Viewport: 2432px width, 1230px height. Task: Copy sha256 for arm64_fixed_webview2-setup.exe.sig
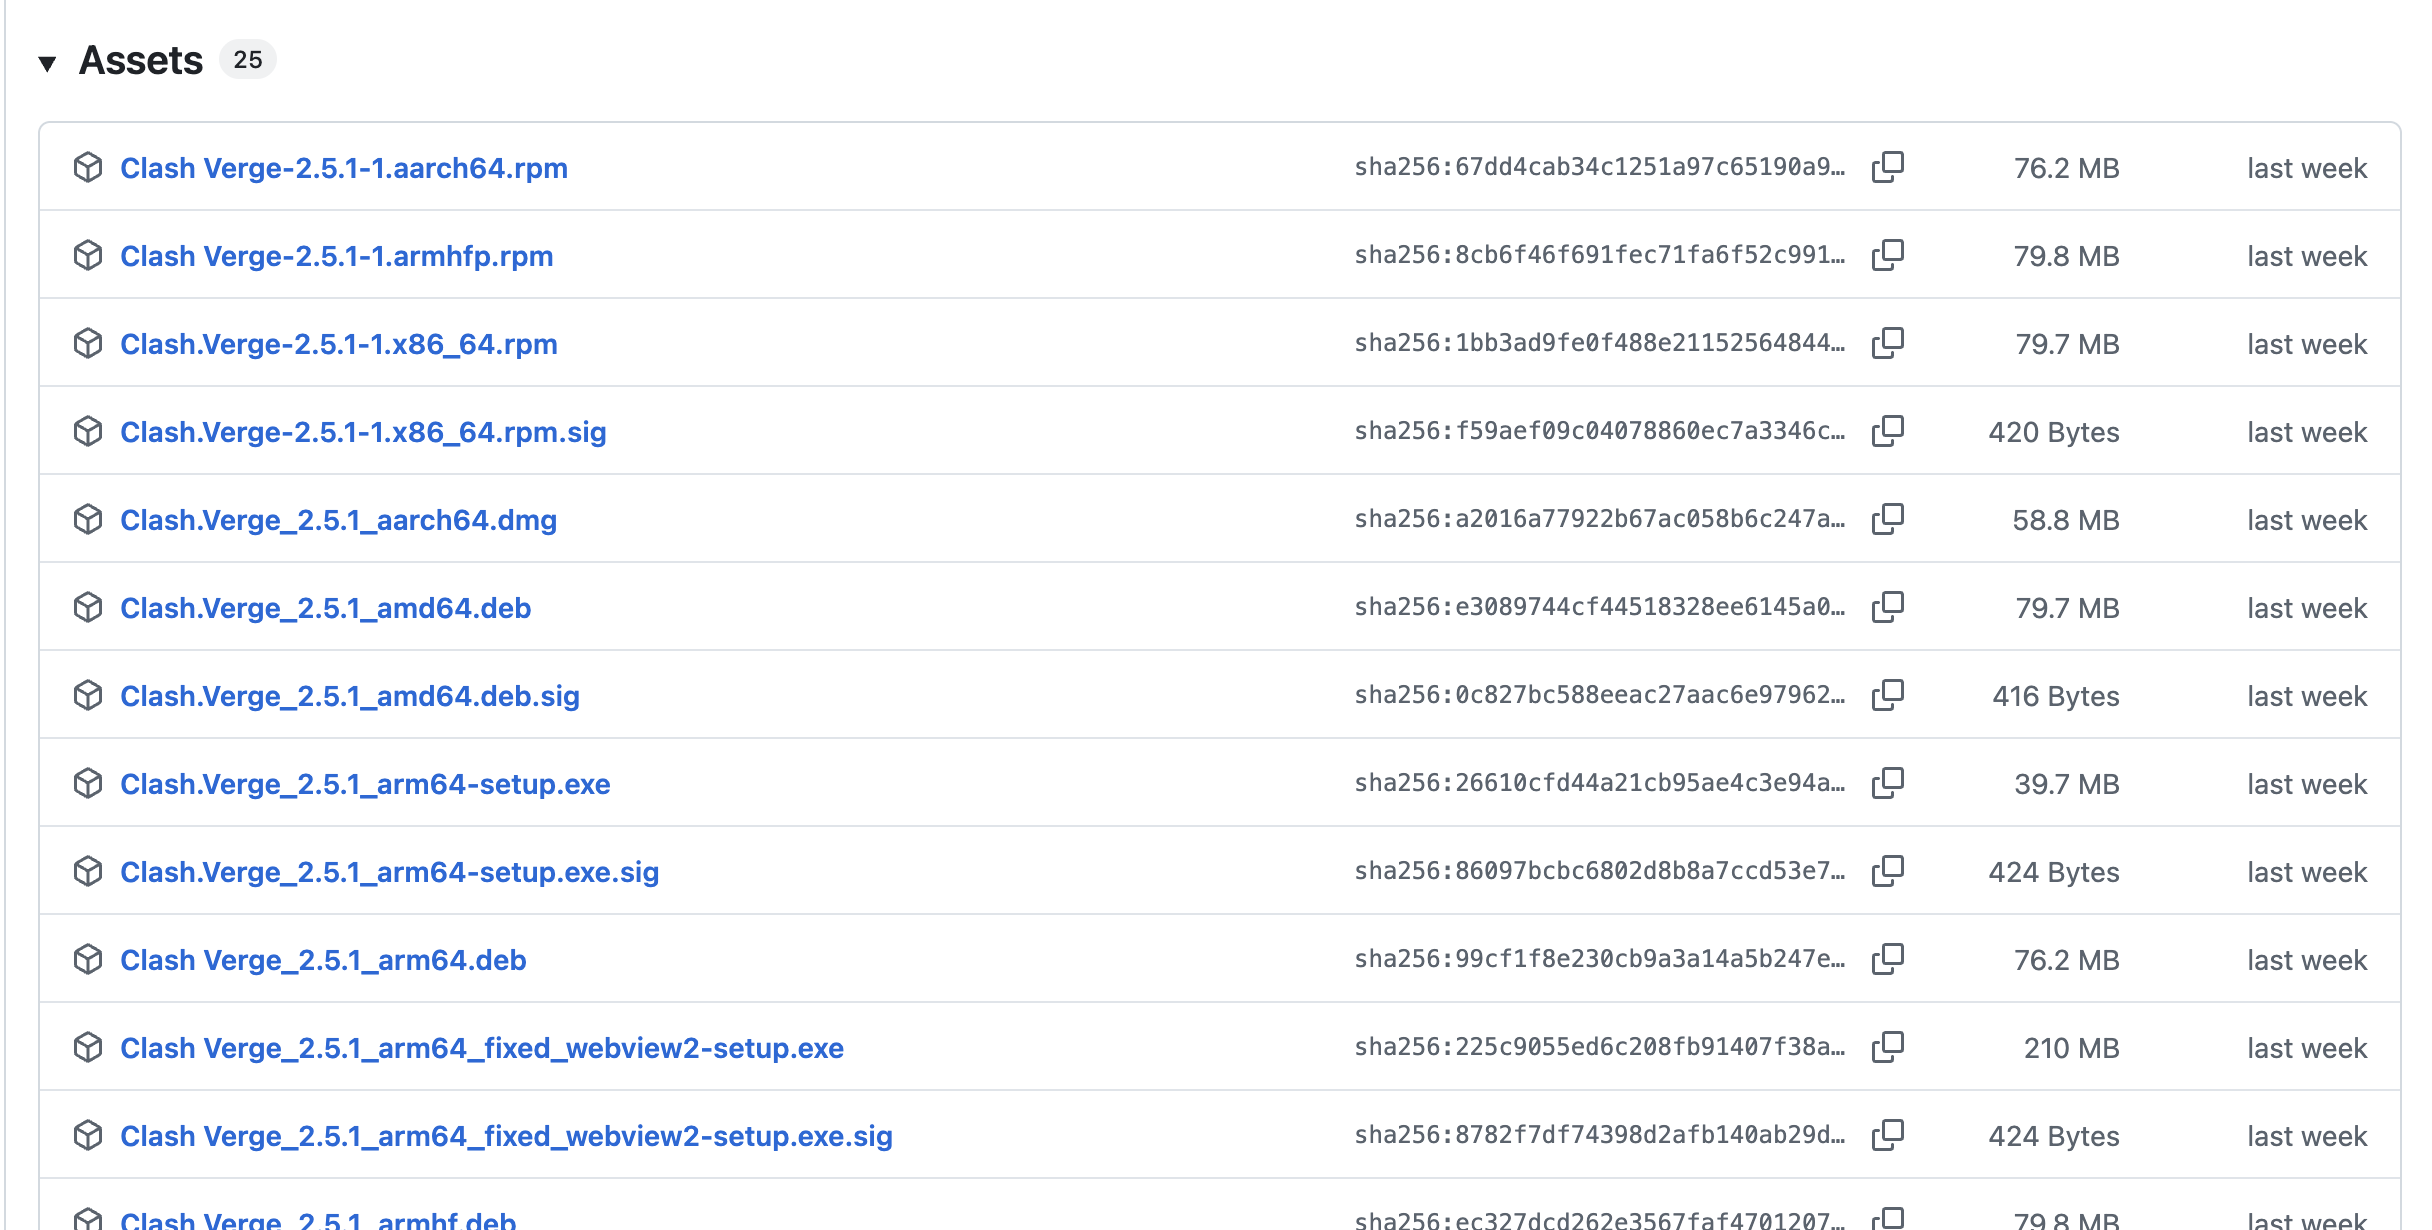1888,1135
